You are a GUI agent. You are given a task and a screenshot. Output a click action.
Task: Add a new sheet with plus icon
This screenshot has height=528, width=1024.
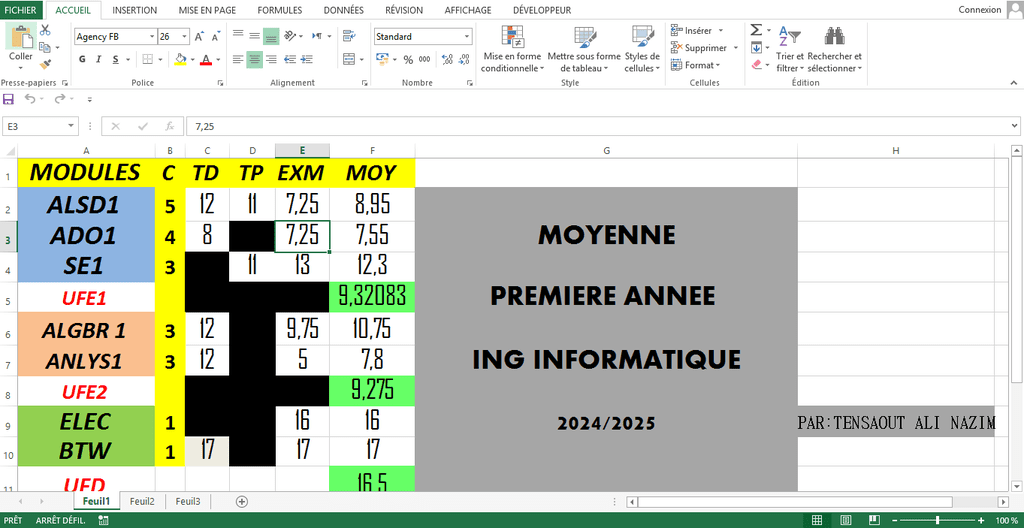coord(242,502)
